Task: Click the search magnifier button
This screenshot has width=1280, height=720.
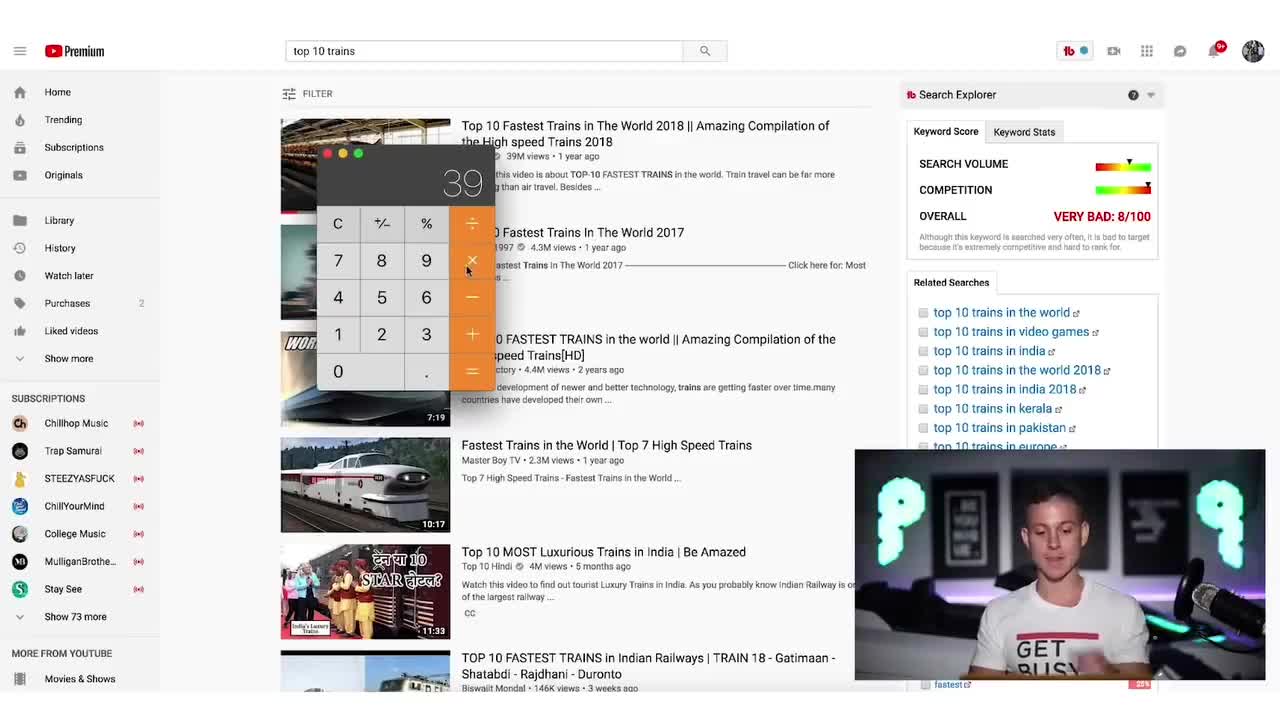Action: pos(705,51)
